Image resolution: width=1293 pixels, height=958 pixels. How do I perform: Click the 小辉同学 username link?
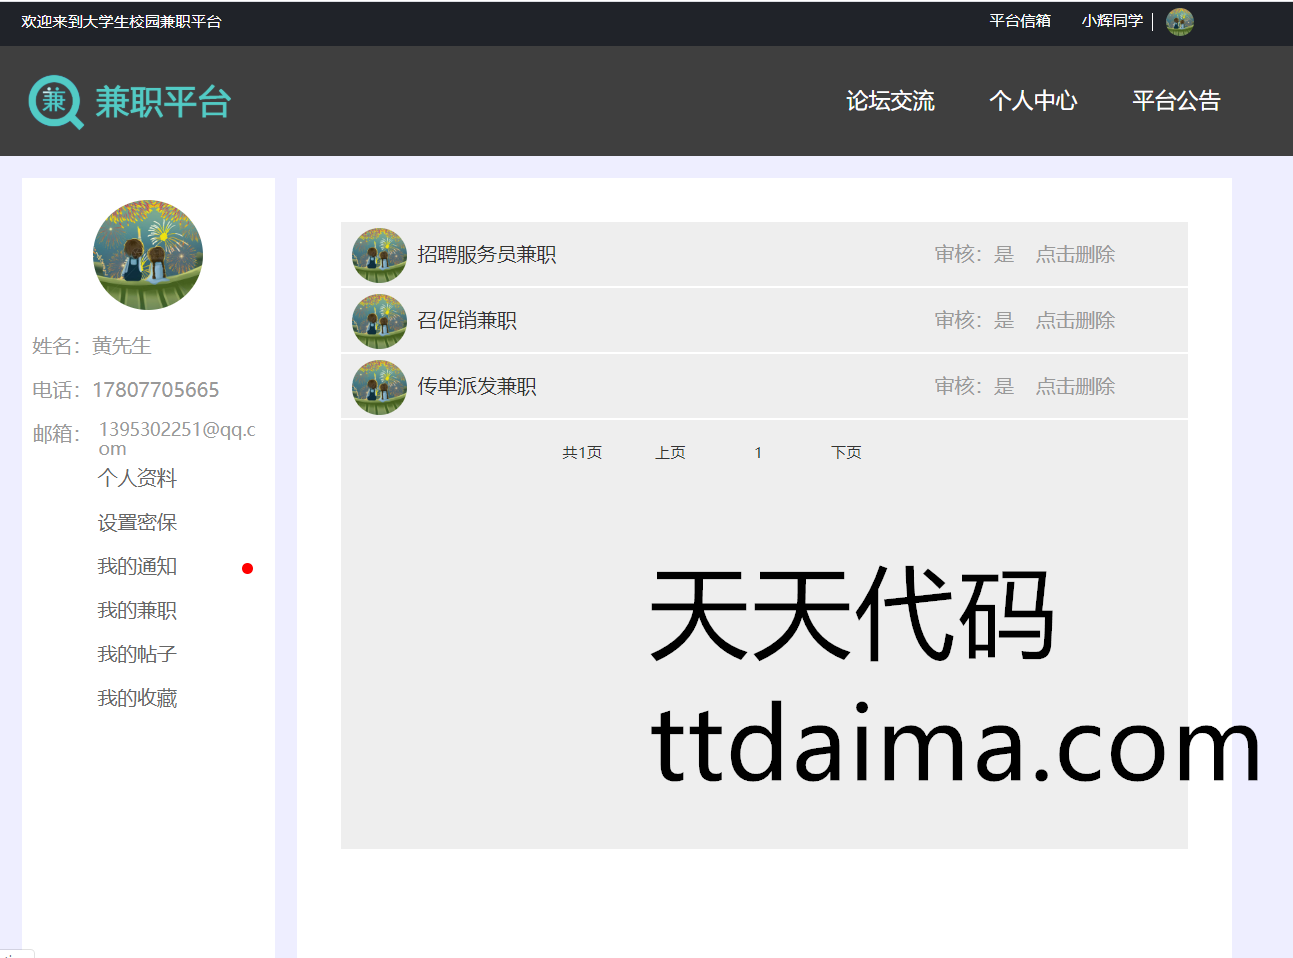tap(1111, 21)
